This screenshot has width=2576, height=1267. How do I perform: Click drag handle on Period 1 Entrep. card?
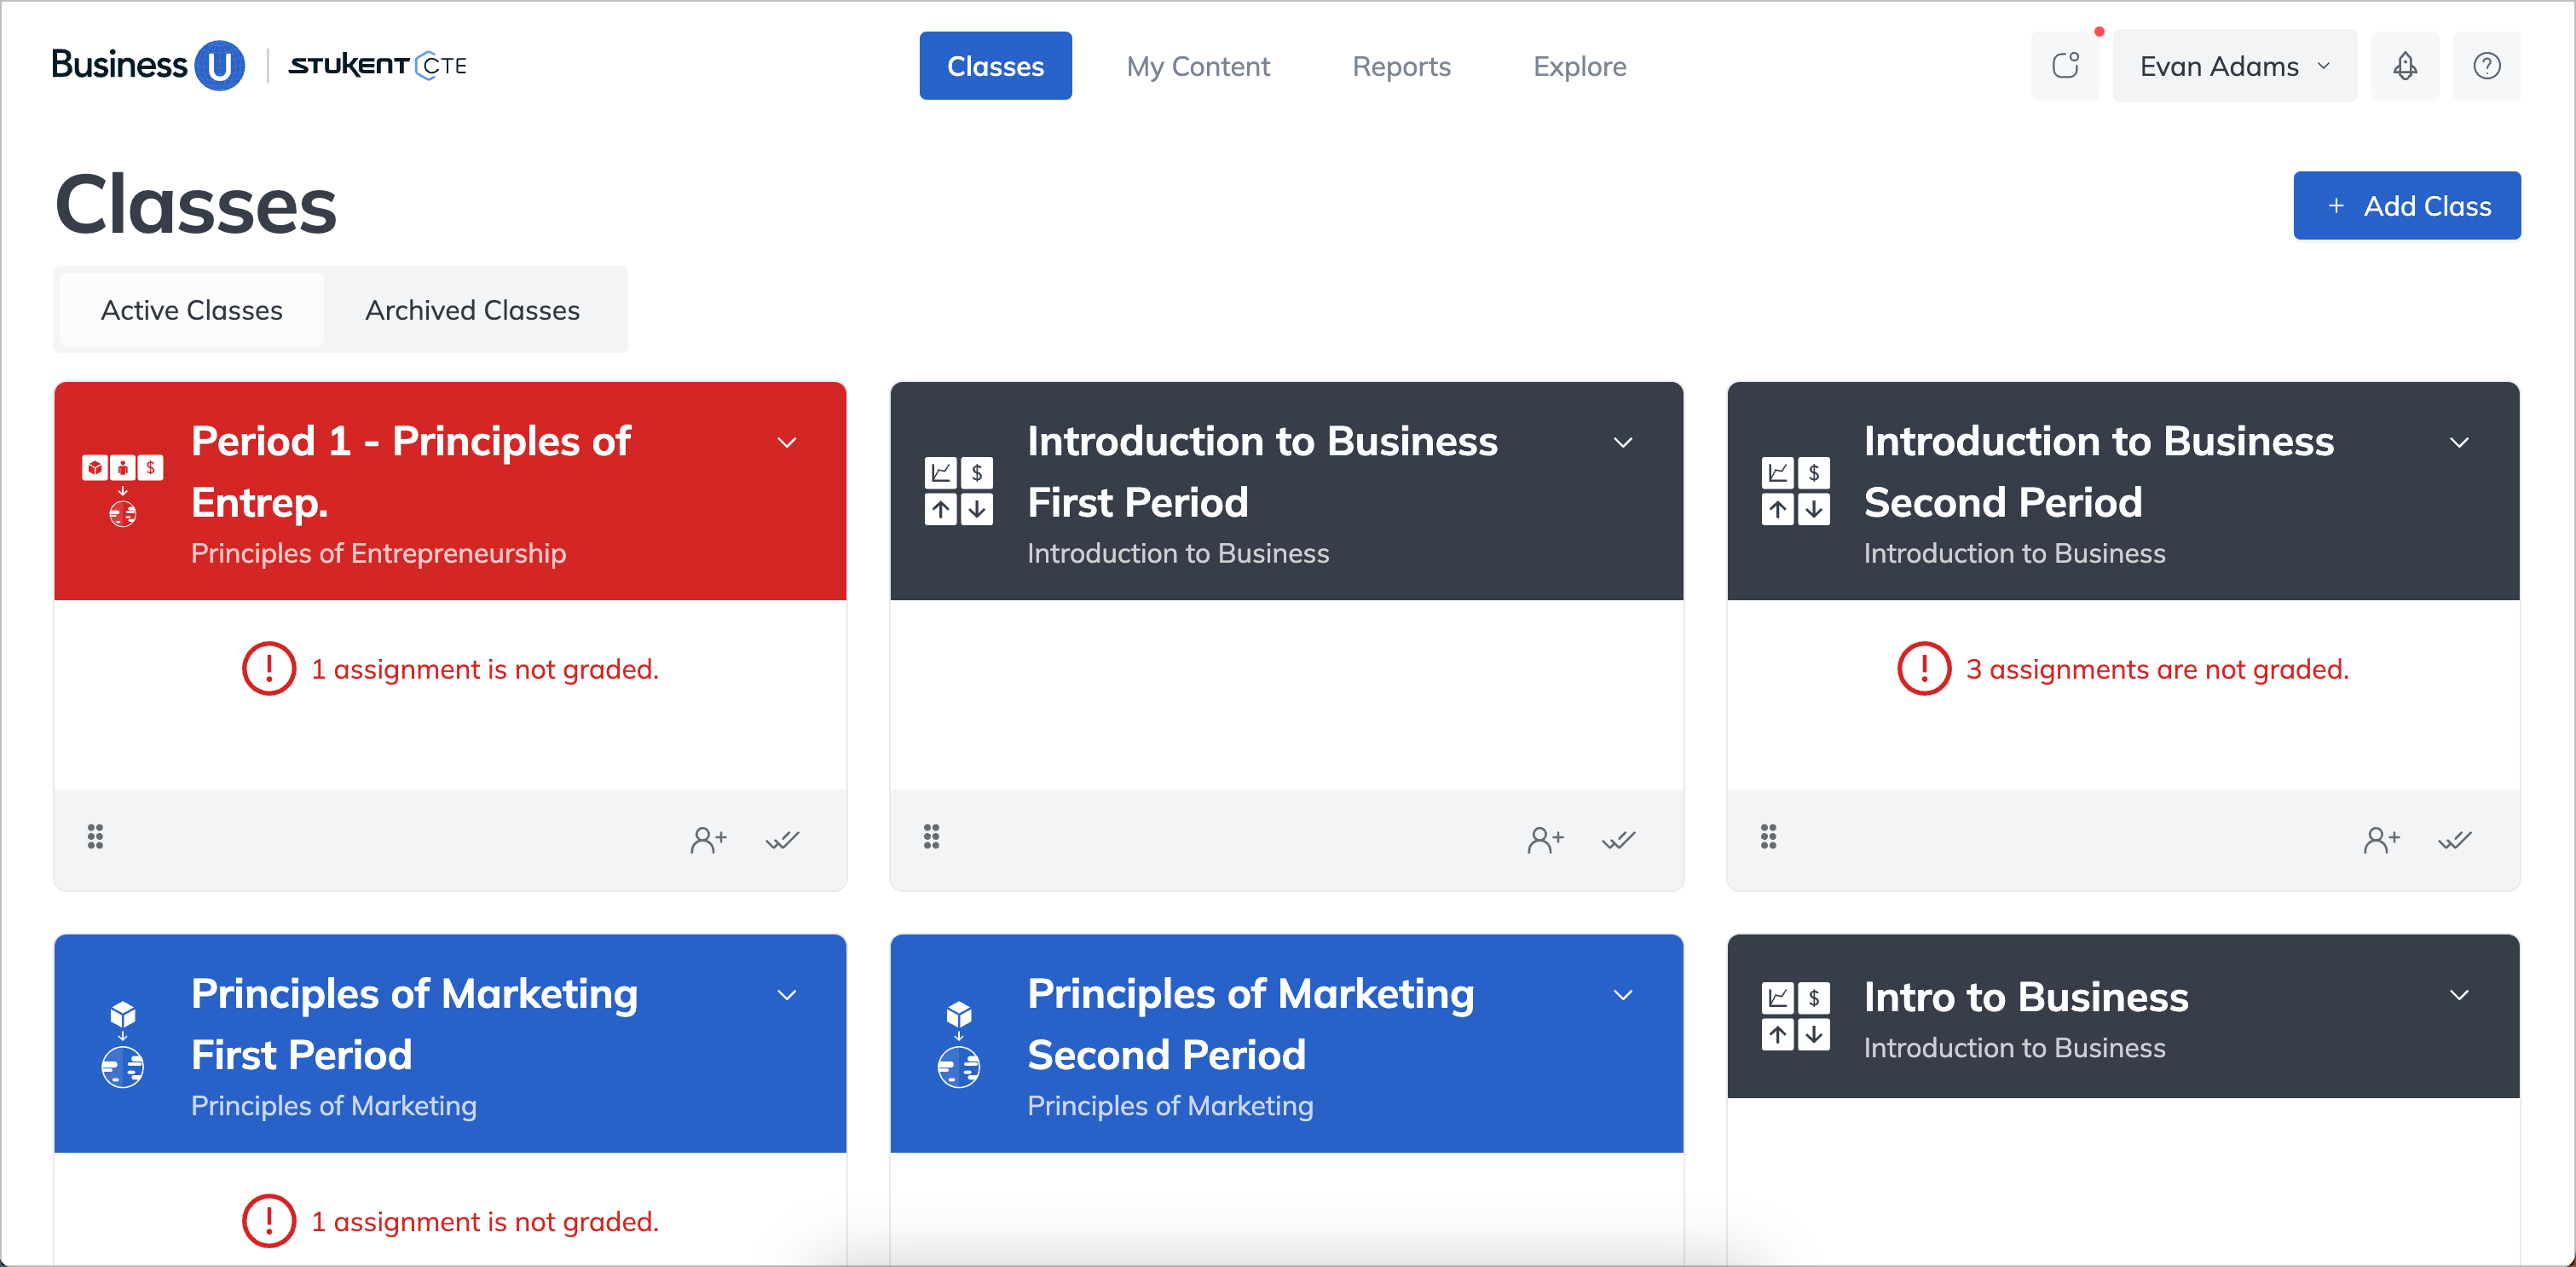tap(95, 837)
